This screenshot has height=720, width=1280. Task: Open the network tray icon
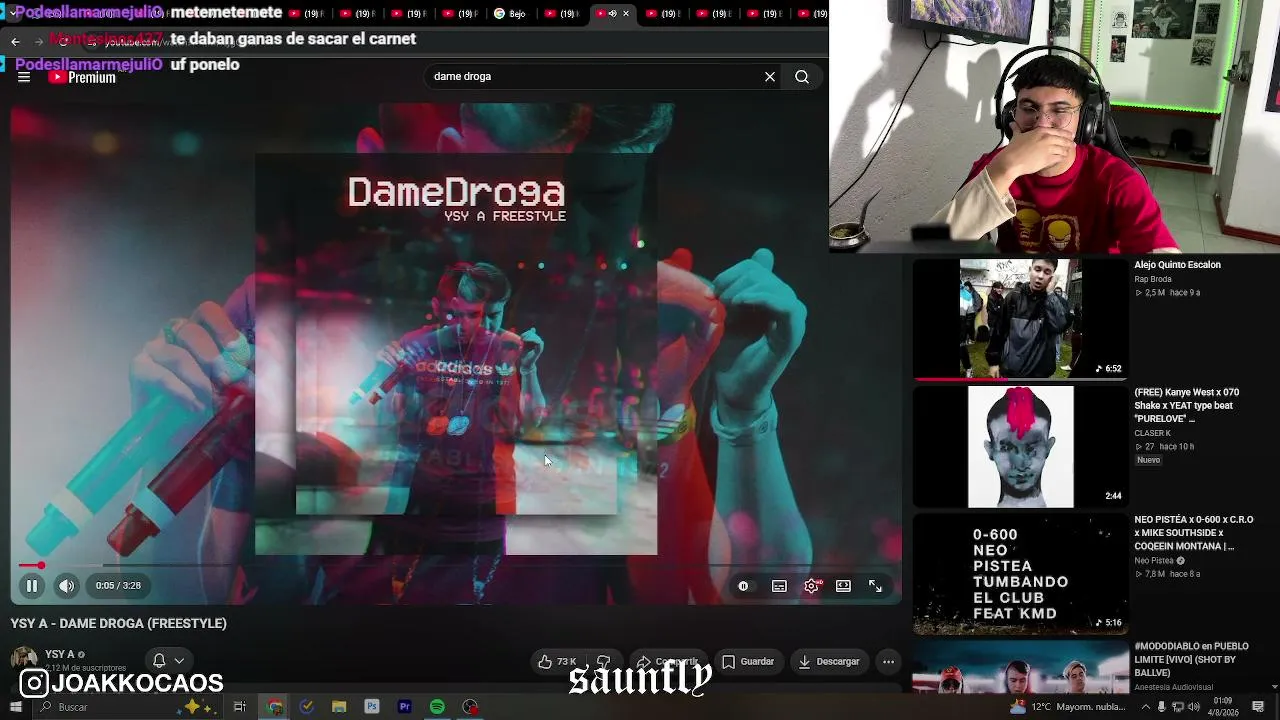point(1178,707)
